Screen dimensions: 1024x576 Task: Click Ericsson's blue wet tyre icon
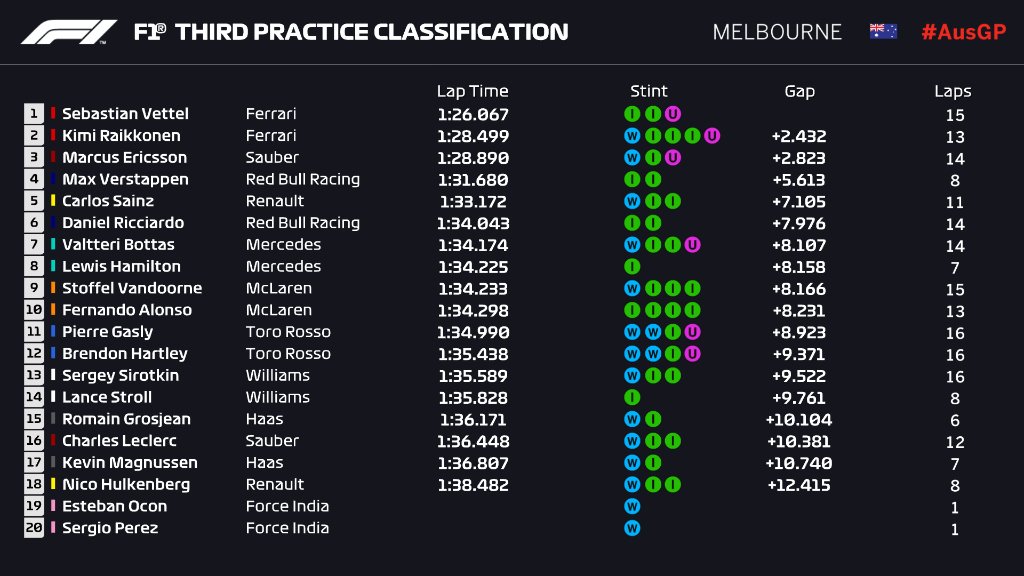click(632, 158)
